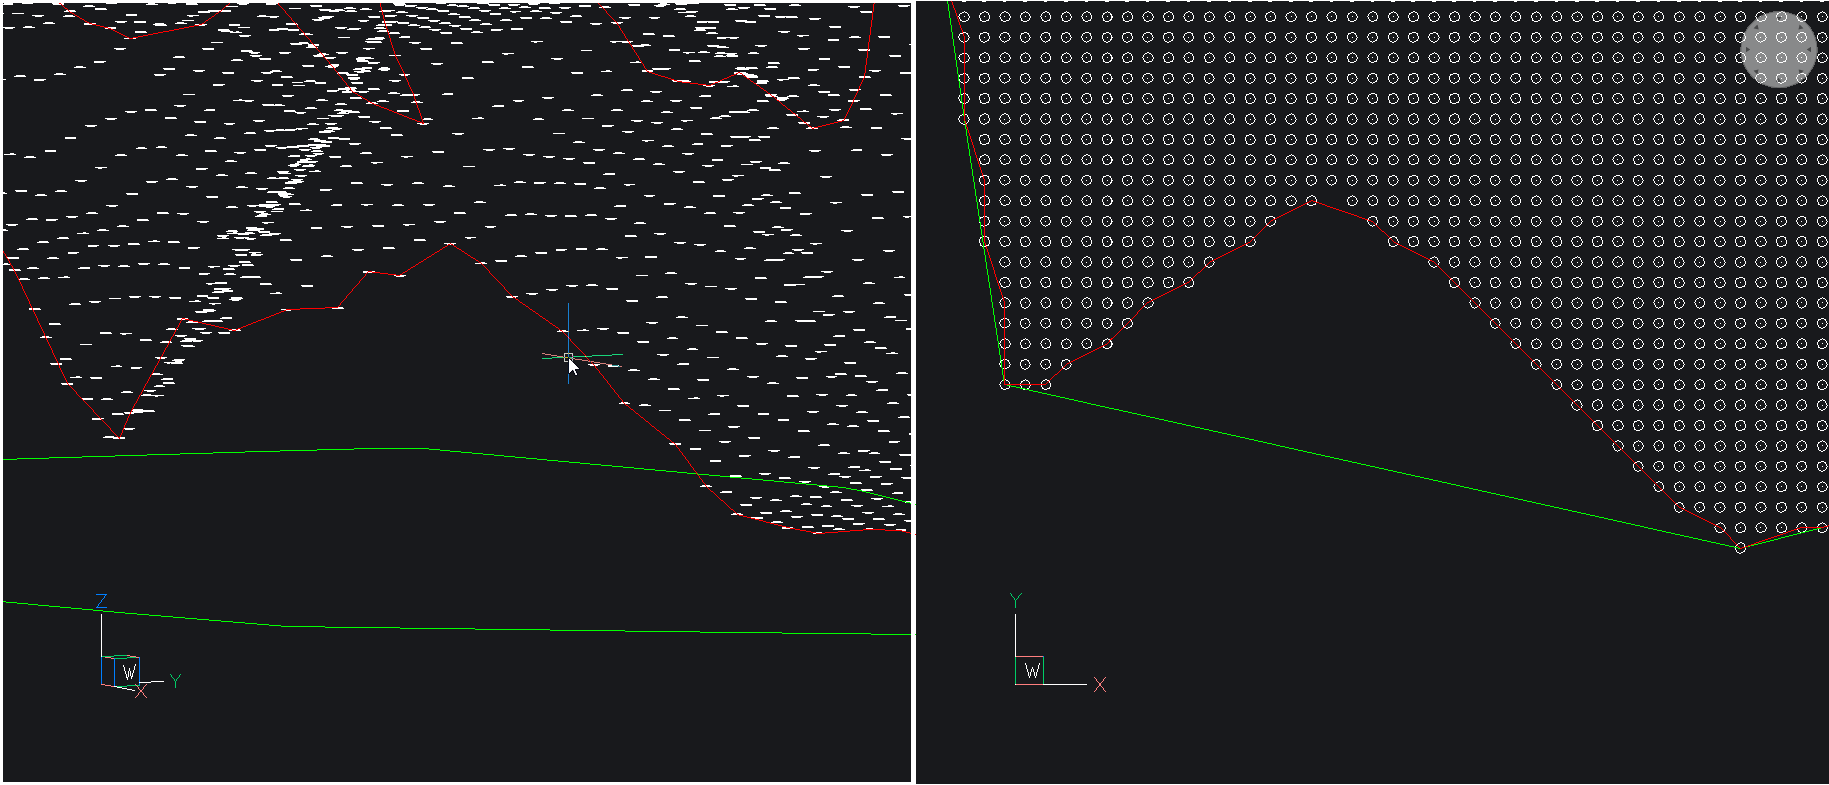
Task: Click the lowest red valley vertex in left viewport
Action: coord(119,437)
